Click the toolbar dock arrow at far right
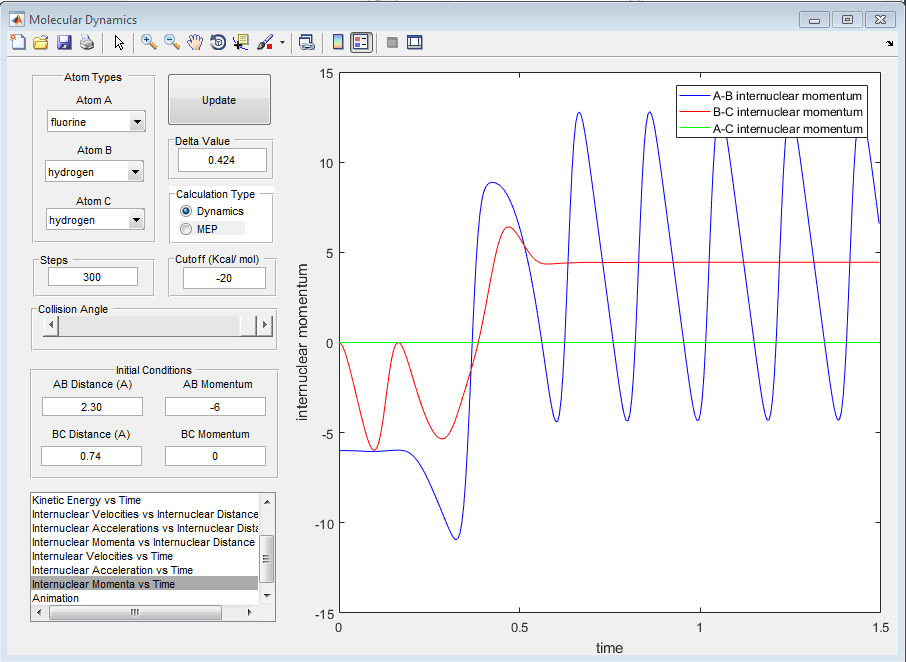Image resolution: width=906 pixels, height=662 pixels. coord(890,43)
